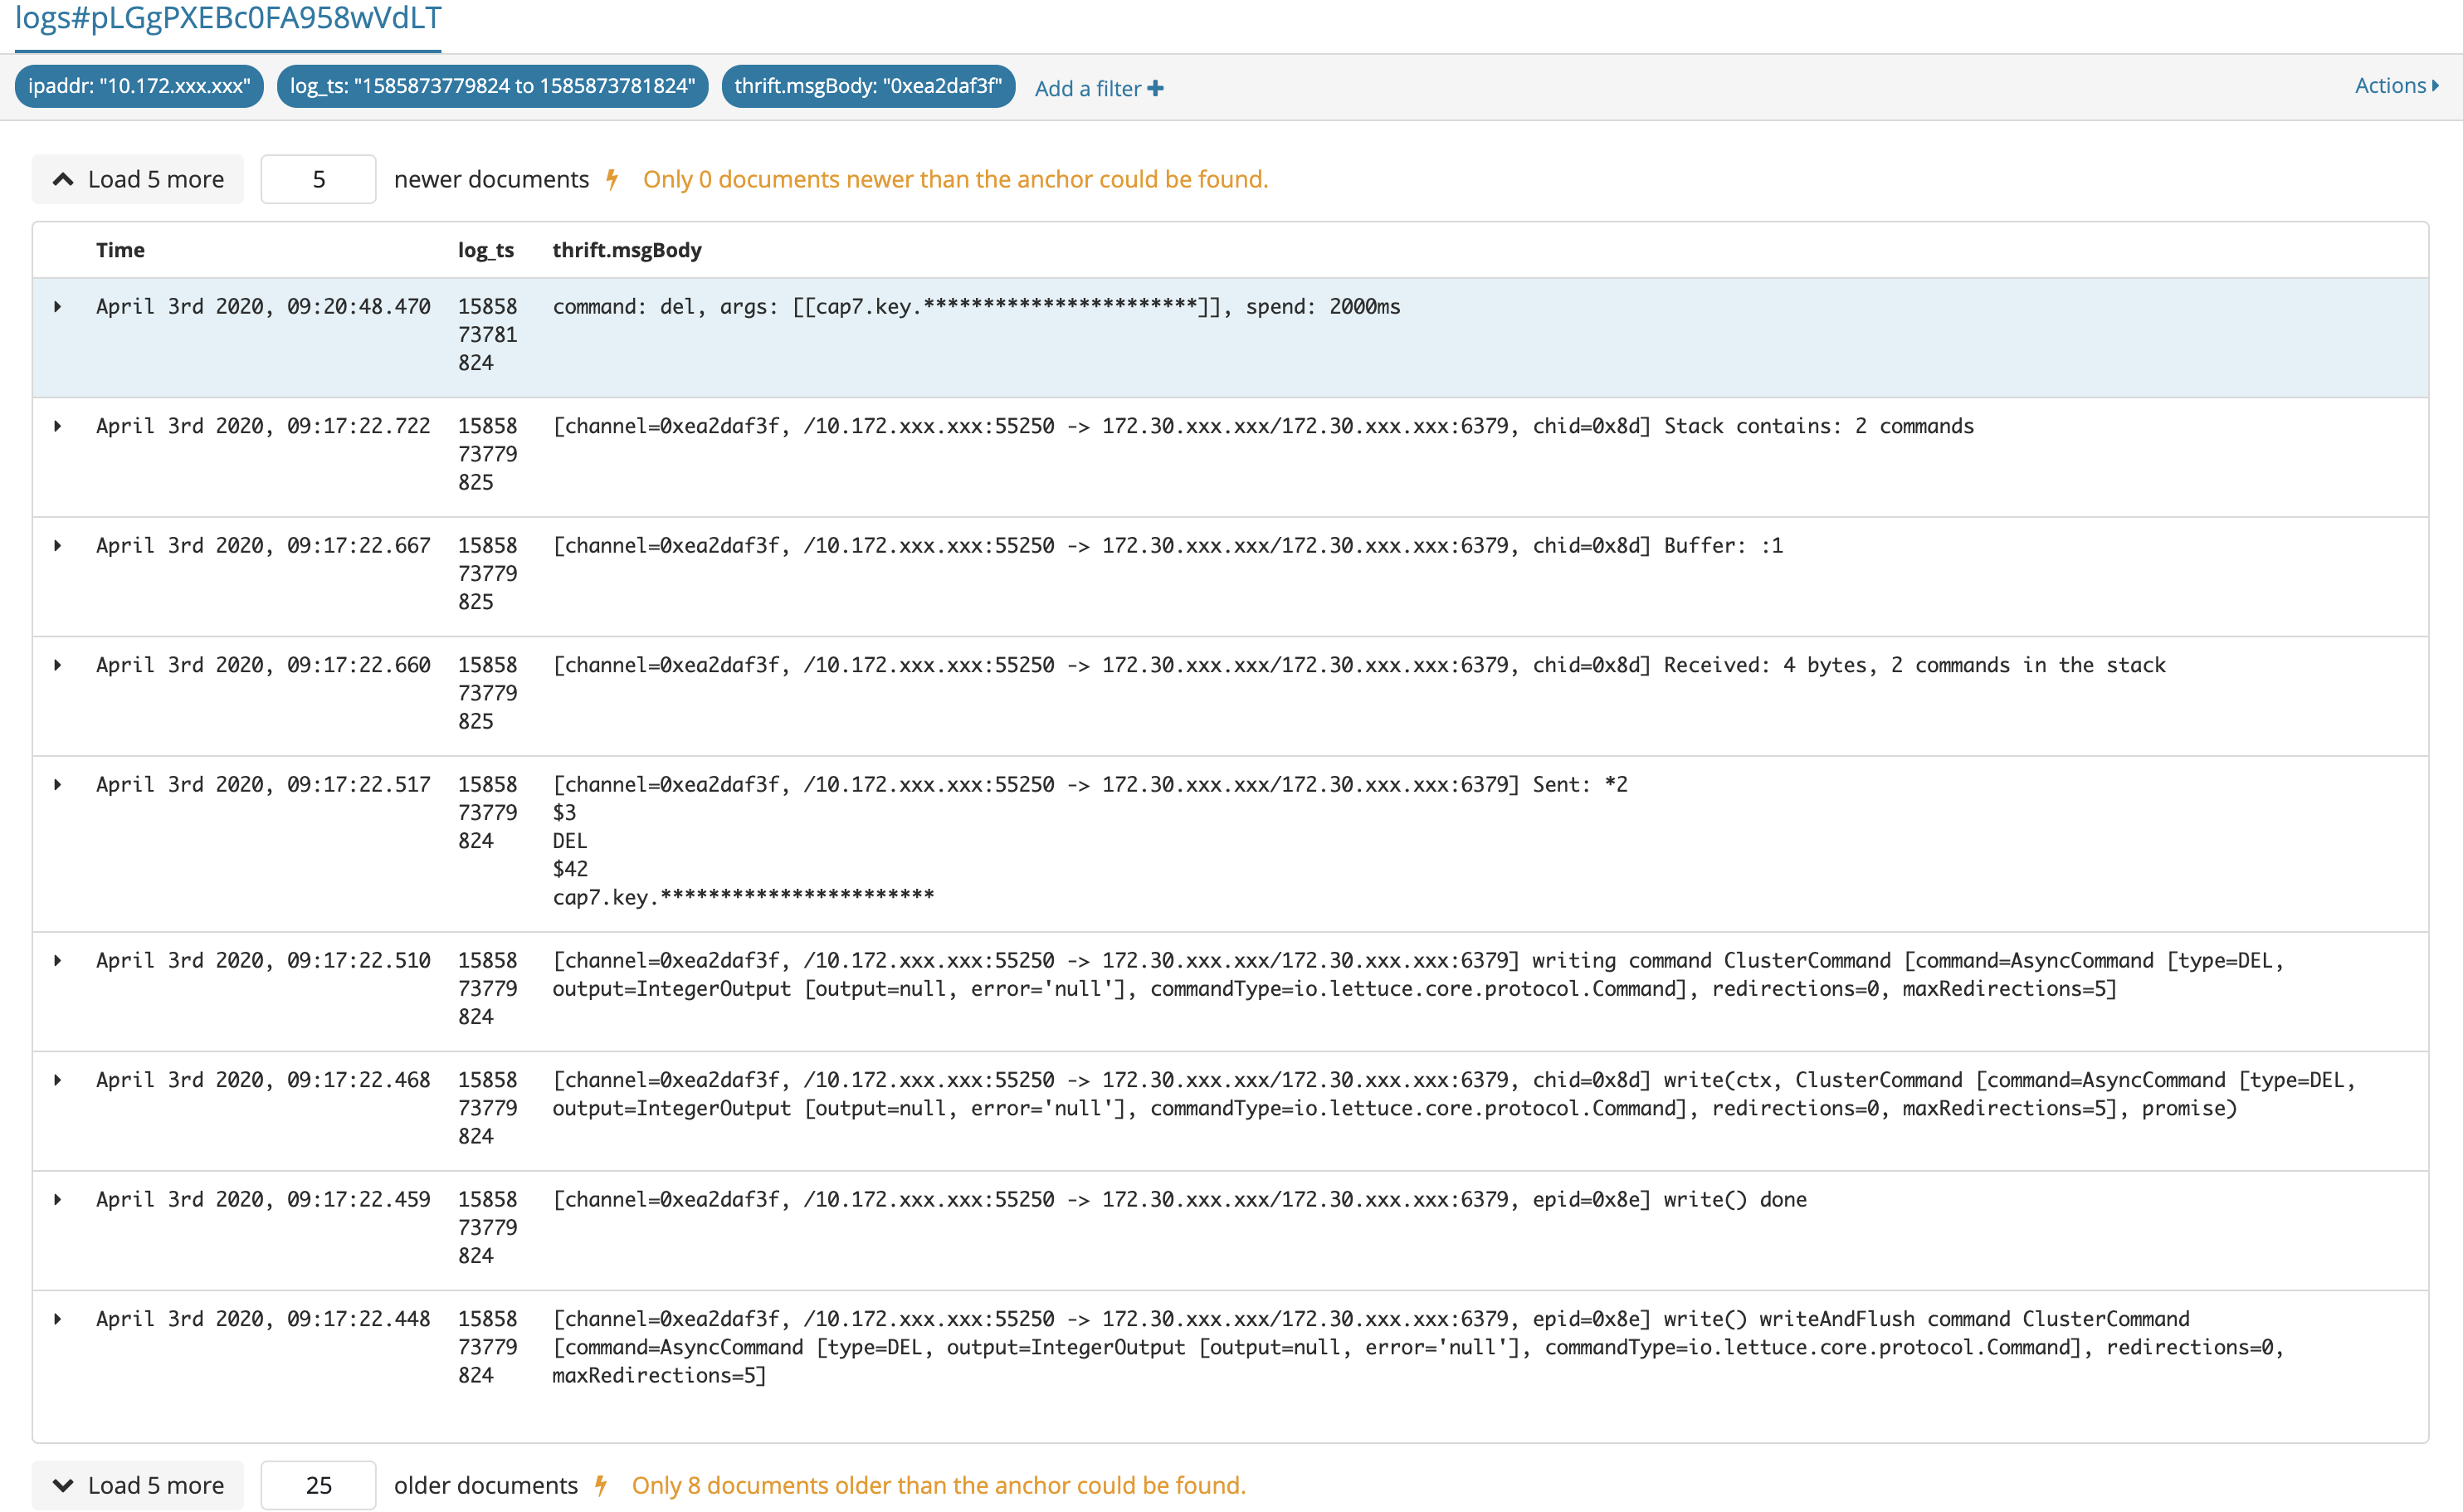Toggle the ipaddr filter pill
This screenshot has width=2463, height=1512.
point(138,86)
